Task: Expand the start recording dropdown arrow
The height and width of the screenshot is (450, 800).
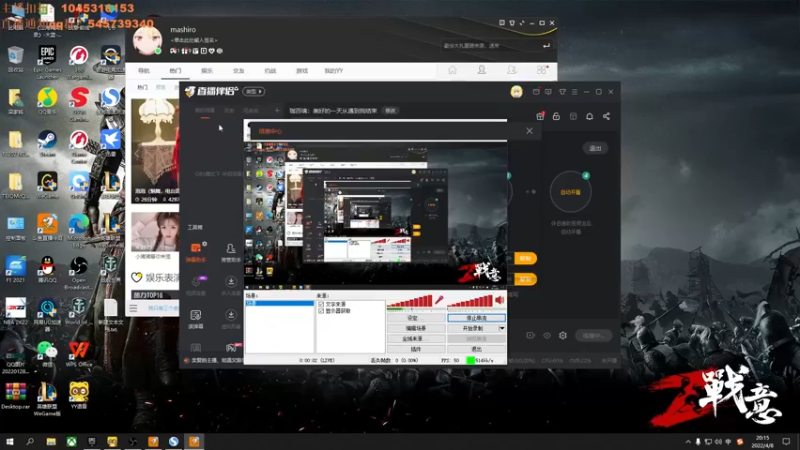Action: [502, 328]
